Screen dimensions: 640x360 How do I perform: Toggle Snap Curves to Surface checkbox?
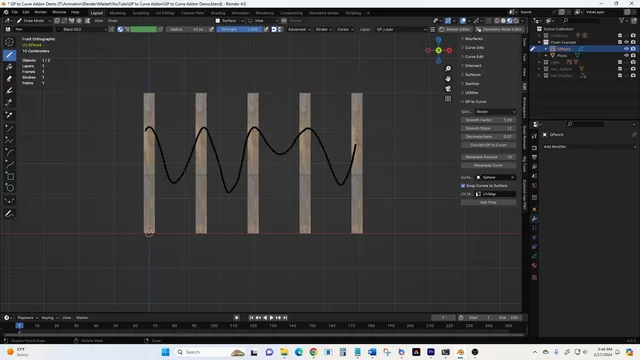click(x=463, y=186)
